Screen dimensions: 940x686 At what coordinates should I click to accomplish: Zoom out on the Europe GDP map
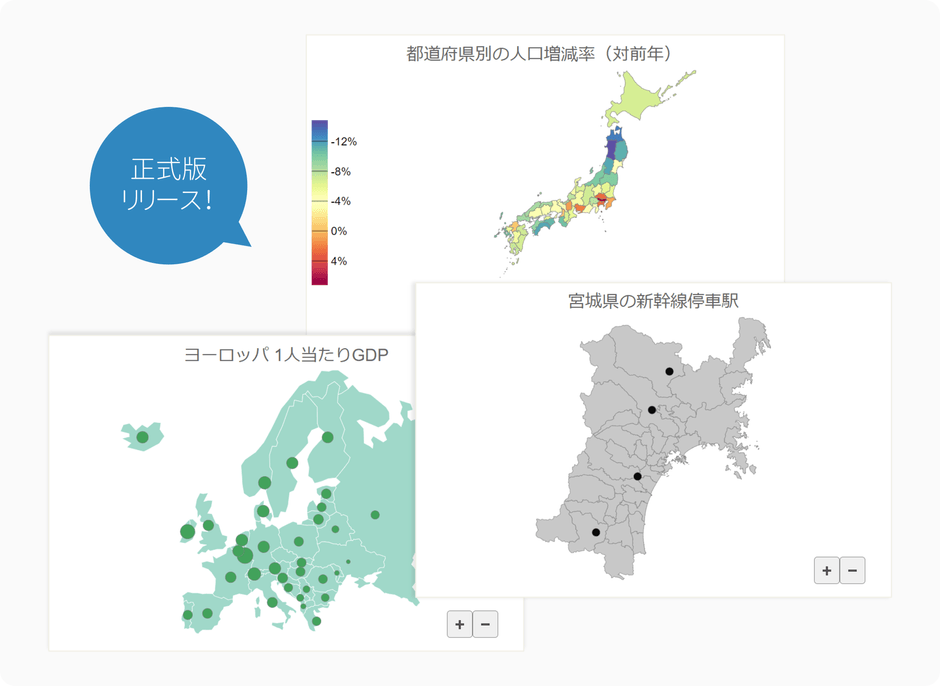(485, 623)
